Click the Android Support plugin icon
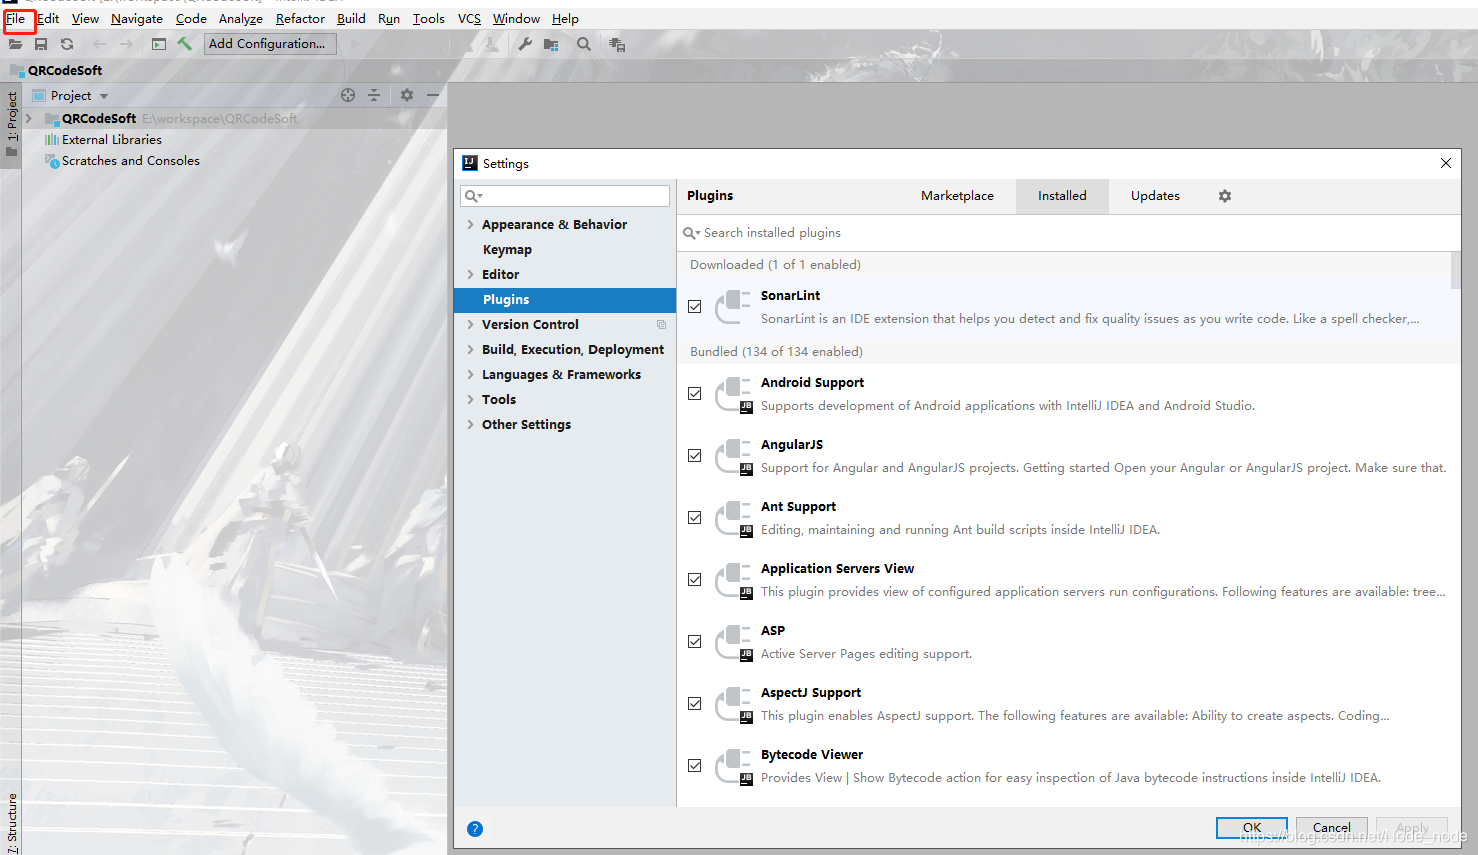1478x855 pixels. (733, 394)
